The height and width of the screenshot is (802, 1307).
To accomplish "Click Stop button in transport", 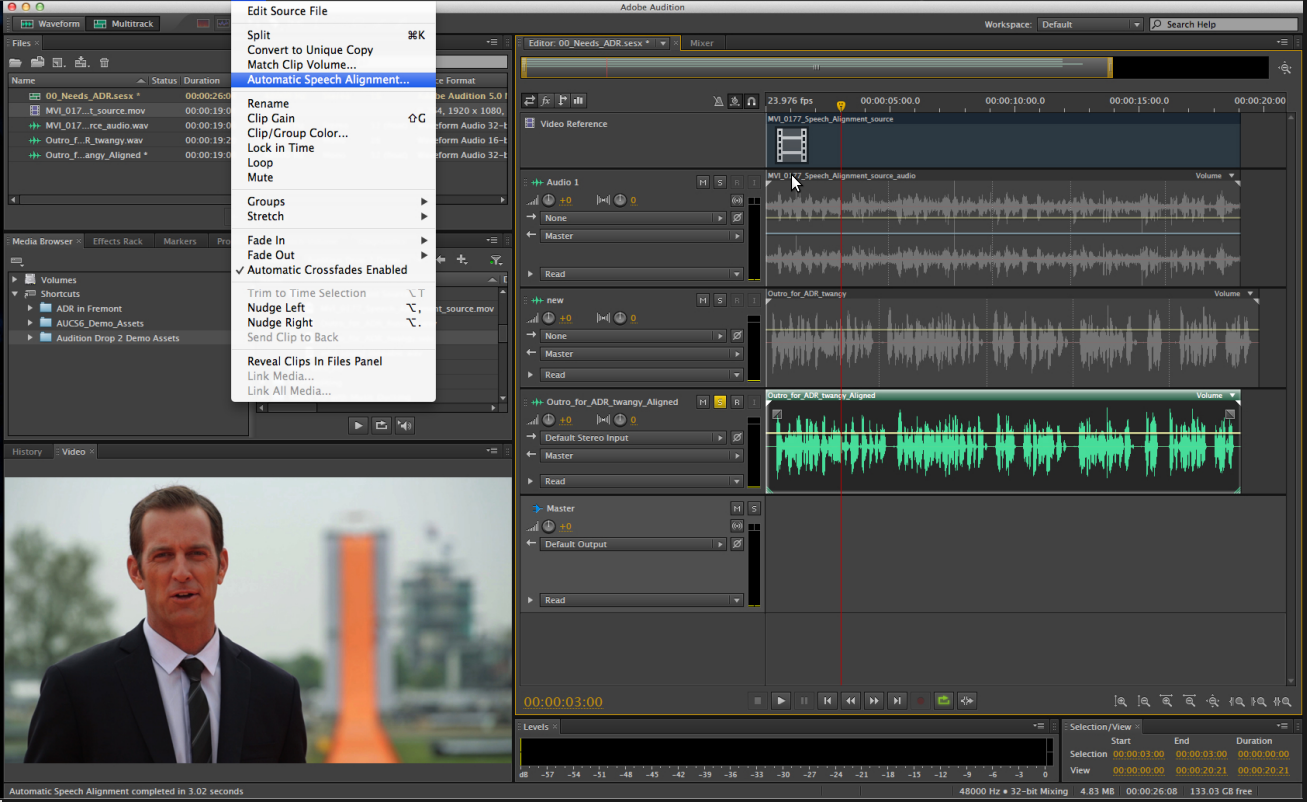I will 758,701.
